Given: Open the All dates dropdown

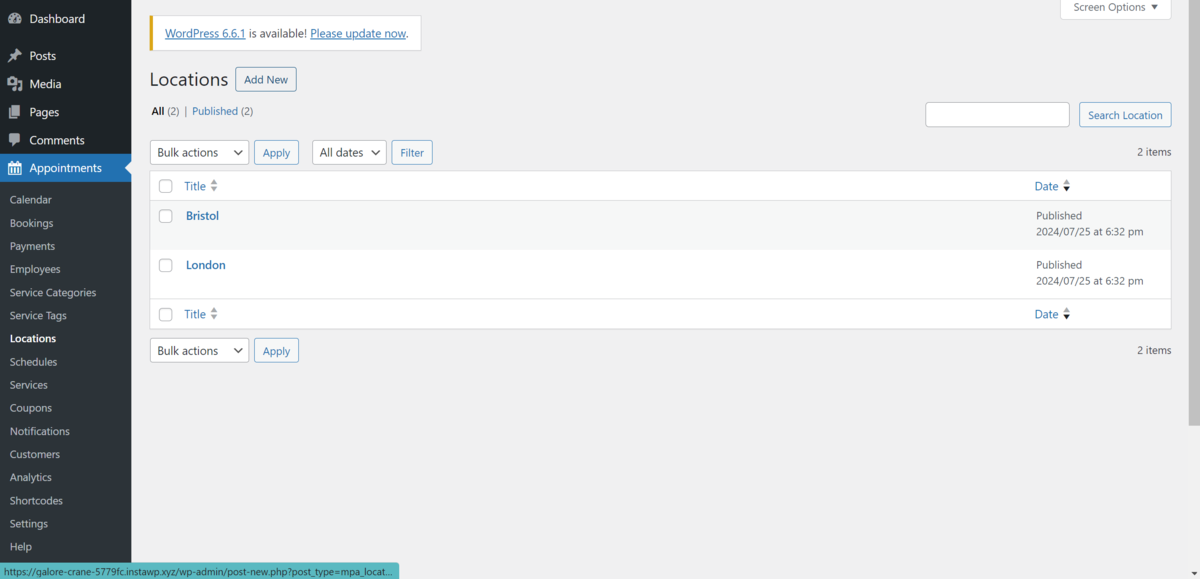Looking at the screenshot, I should (349, 153).
